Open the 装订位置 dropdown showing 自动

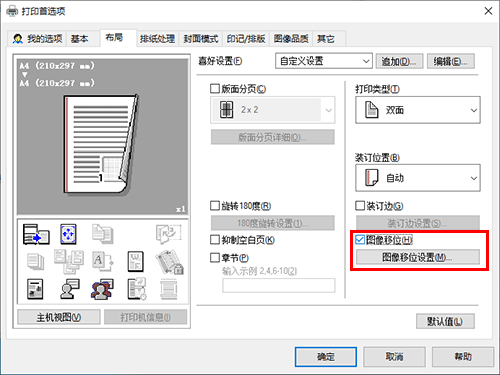[418, 178]
